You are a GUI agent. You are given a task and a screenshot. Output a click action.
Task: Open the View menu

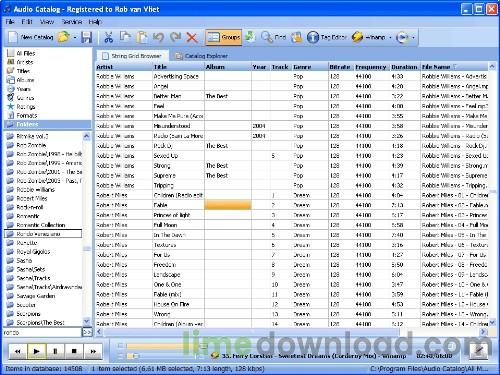coord(47,22)
